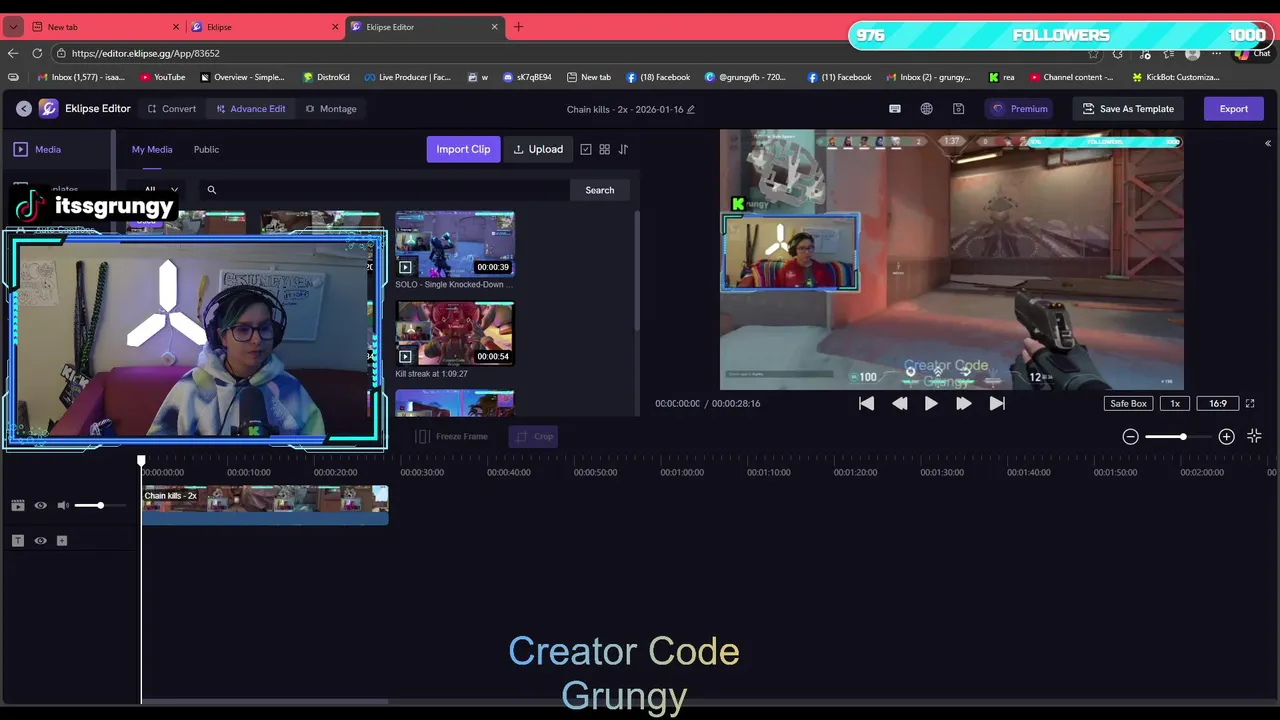
Task: Click the select-all checkbox icon in media toolbar
Action: 586,149
